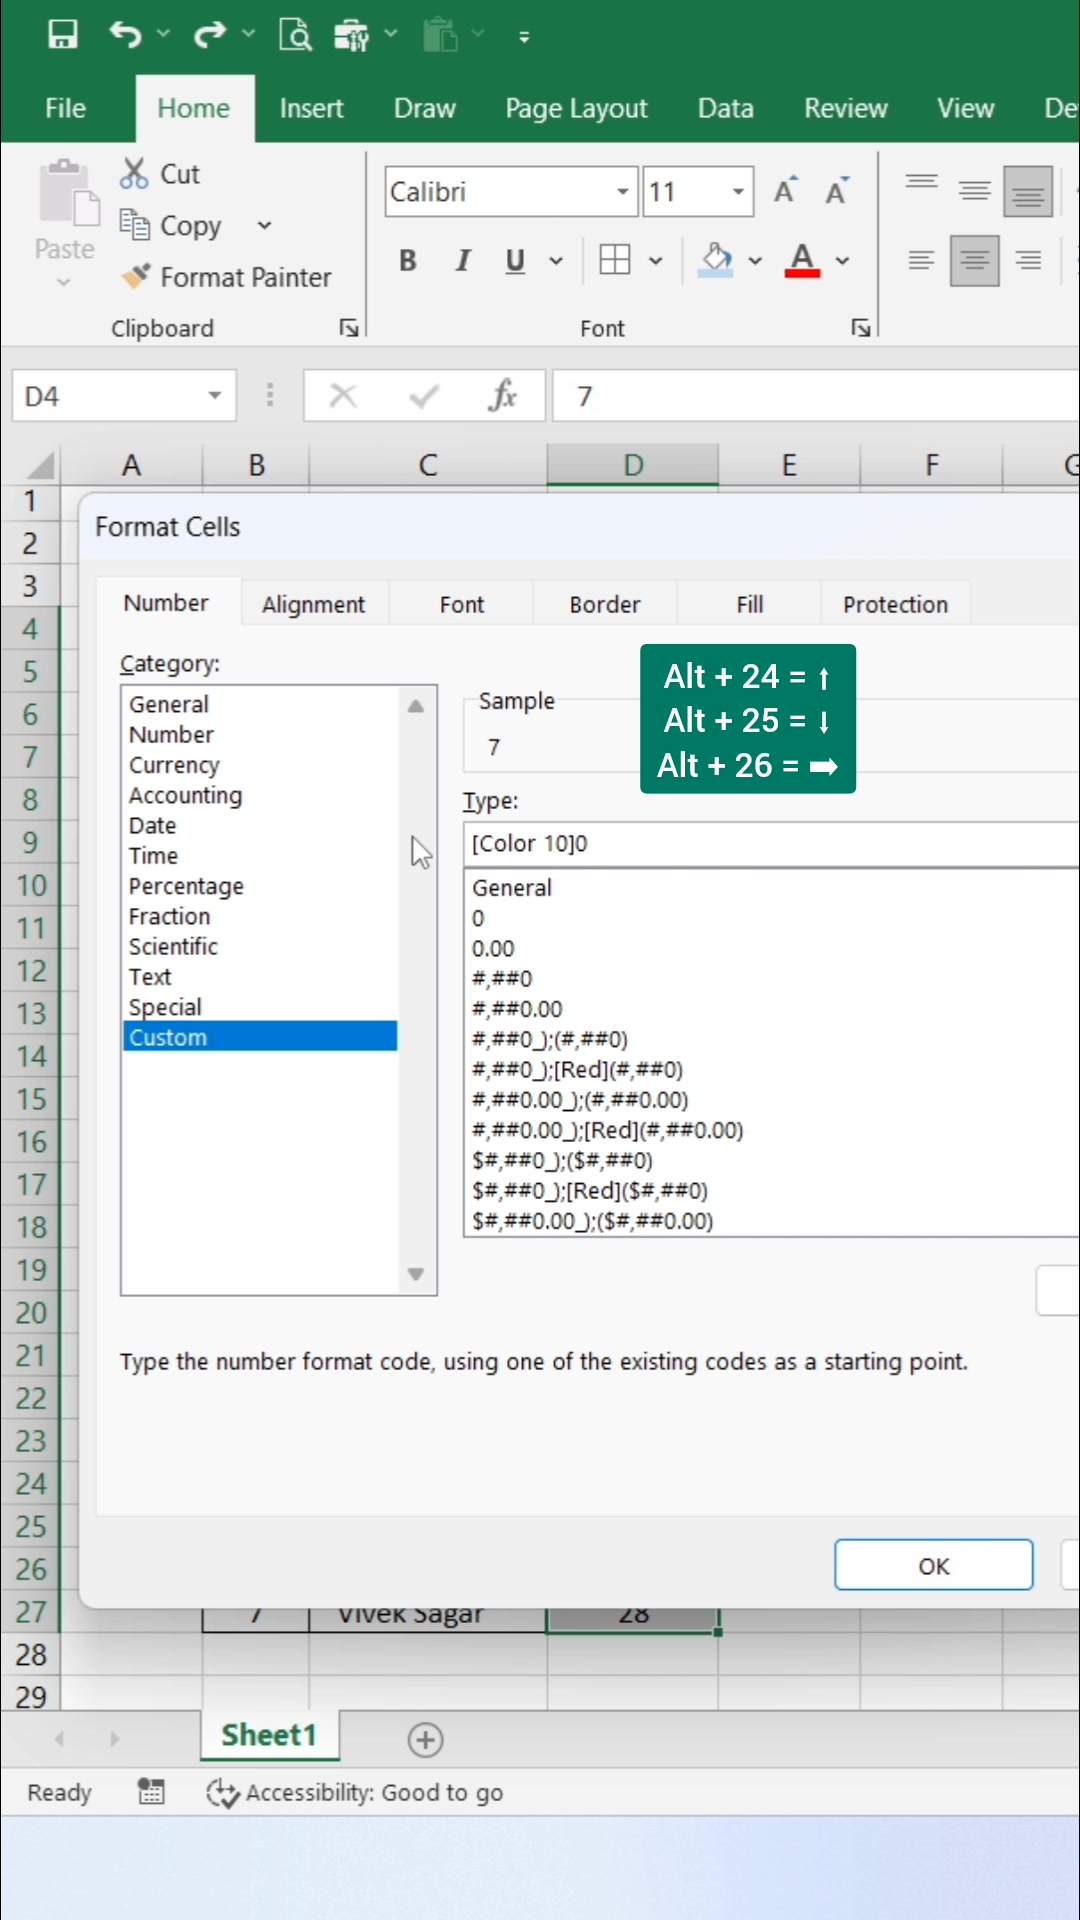Switch to the Page Layout tab
Viewport: 1080px width, 1920px height.
pos(576,108)
